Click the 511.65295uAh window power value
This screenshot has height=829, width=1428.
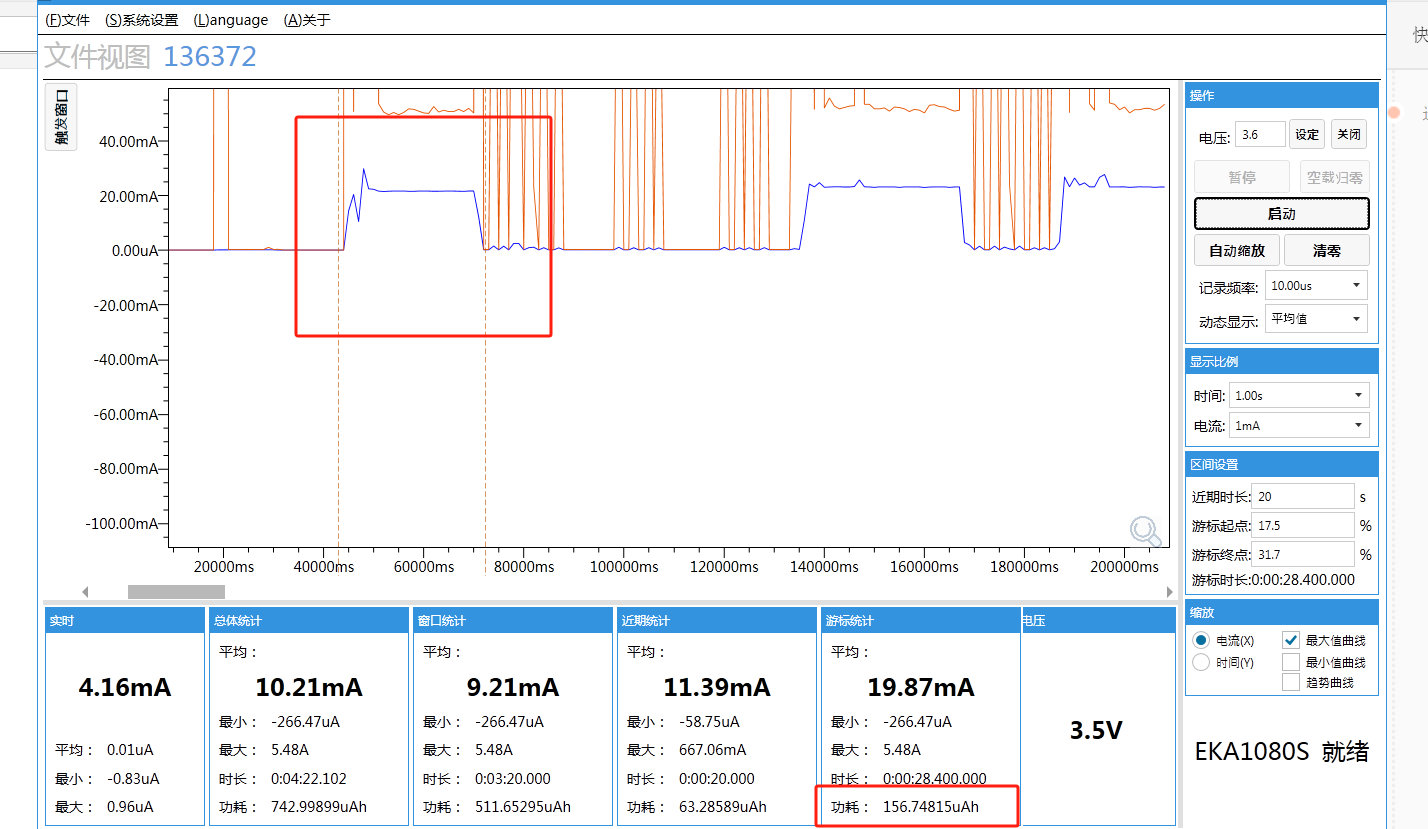pos(523,807)
